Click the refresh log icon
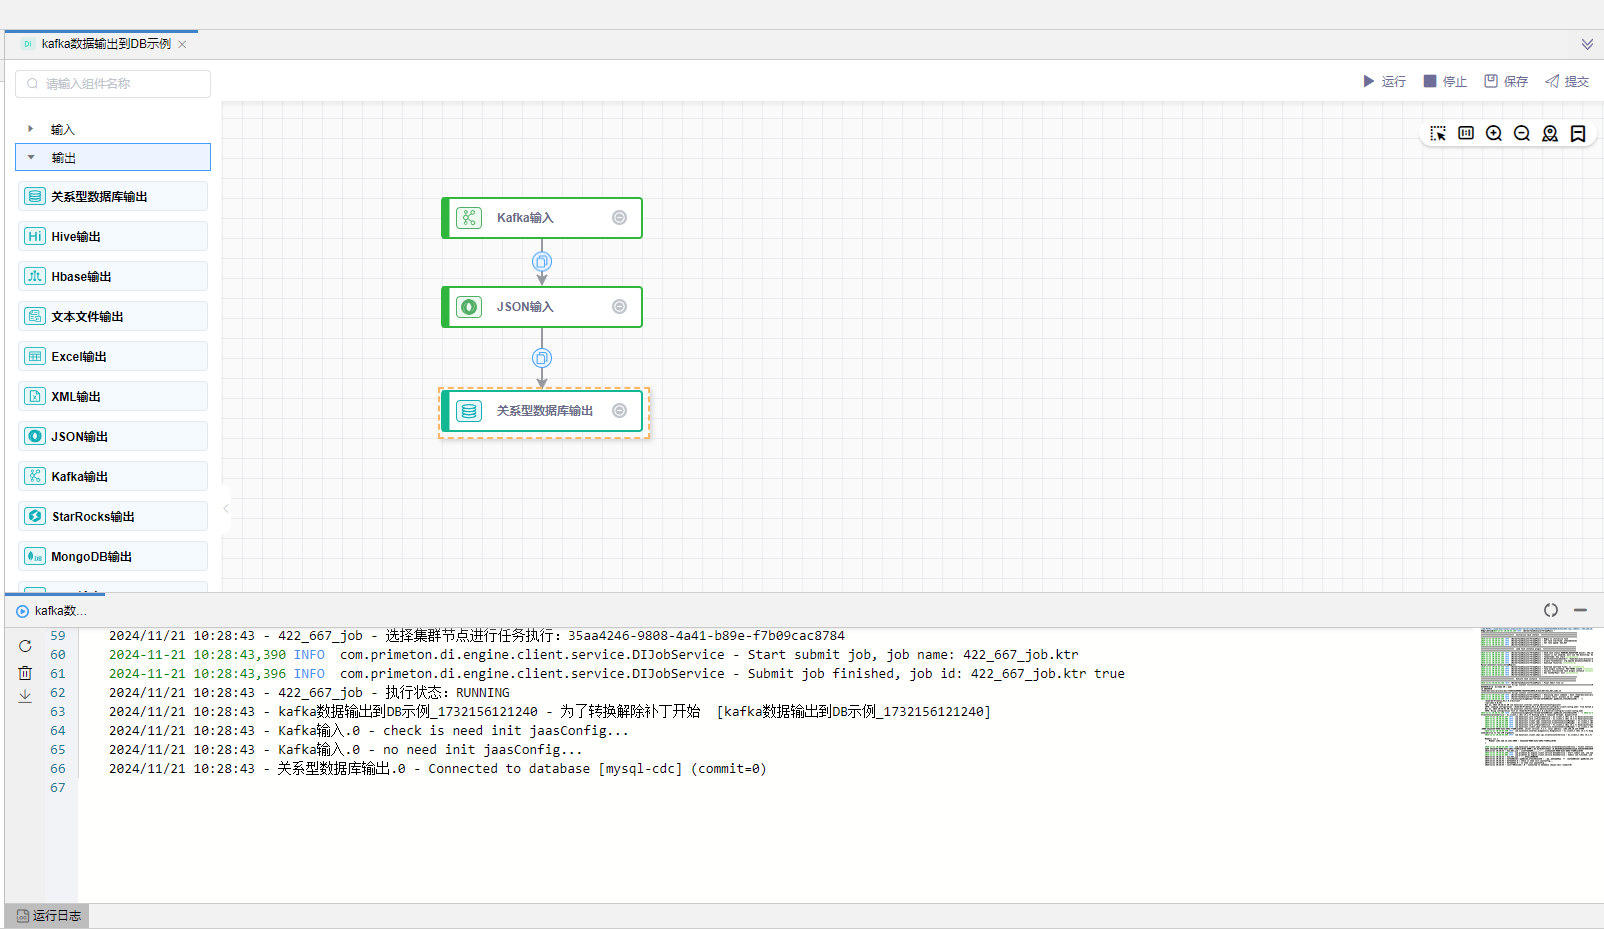Image resolution: width=1604 pixels, height=929 pixels. pos(25,646)
